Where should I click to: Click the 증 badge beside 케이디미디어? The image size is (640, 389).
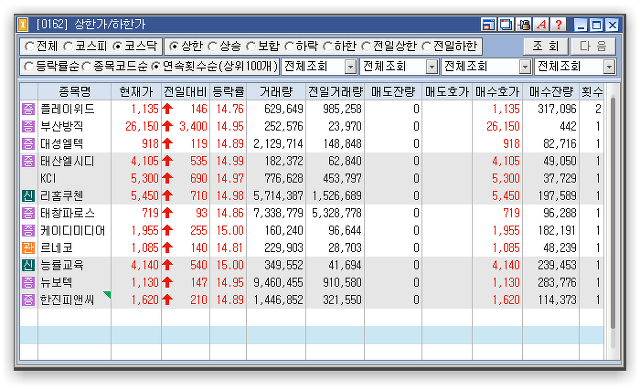28,230
